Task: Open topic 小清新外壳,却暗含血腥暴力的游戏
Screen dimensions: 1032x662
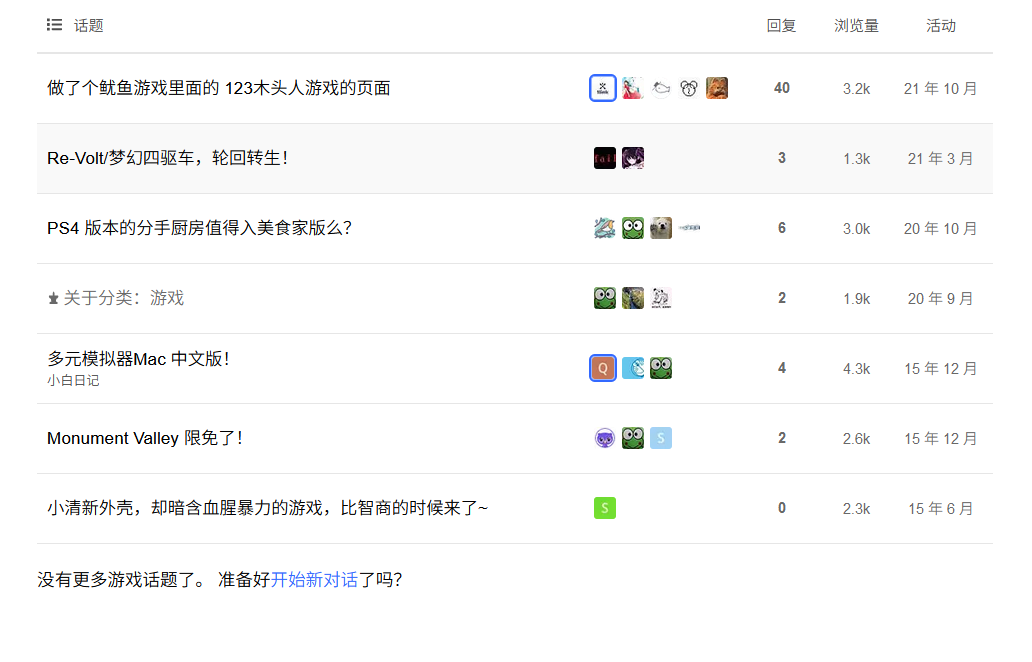Action: tap(267, 508)
